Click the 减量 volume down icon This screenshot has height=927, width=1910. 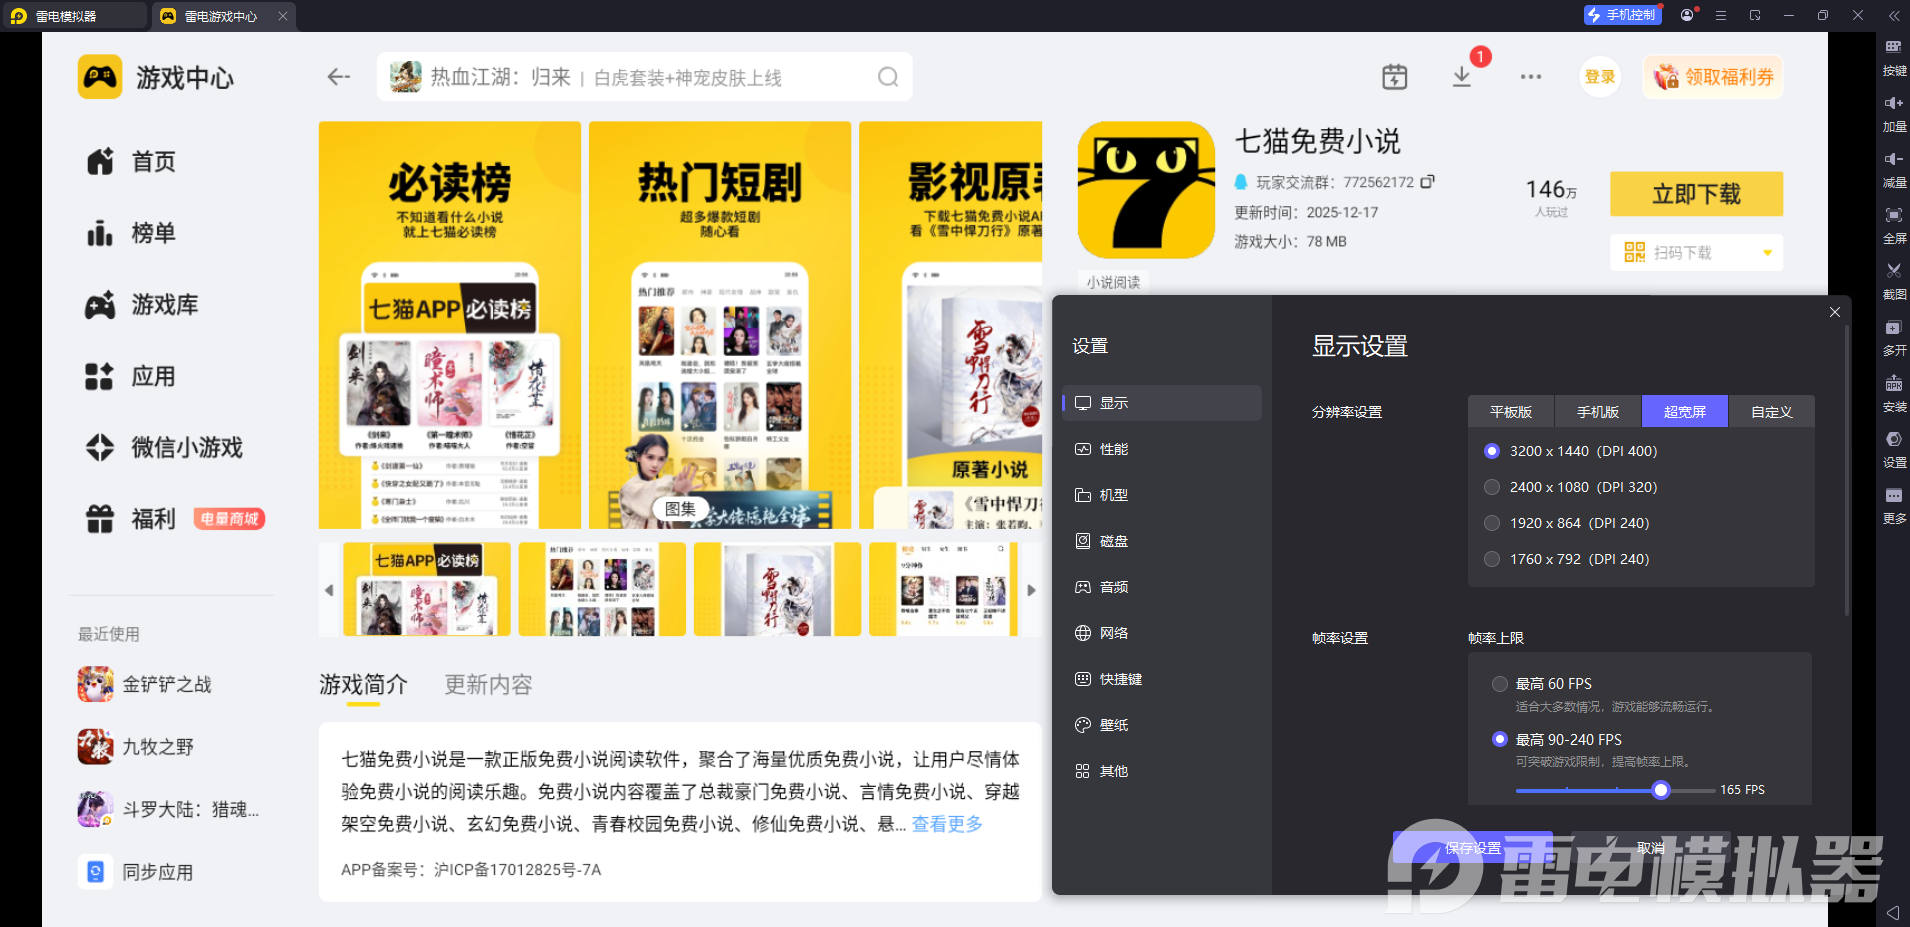click(1894, 170)
